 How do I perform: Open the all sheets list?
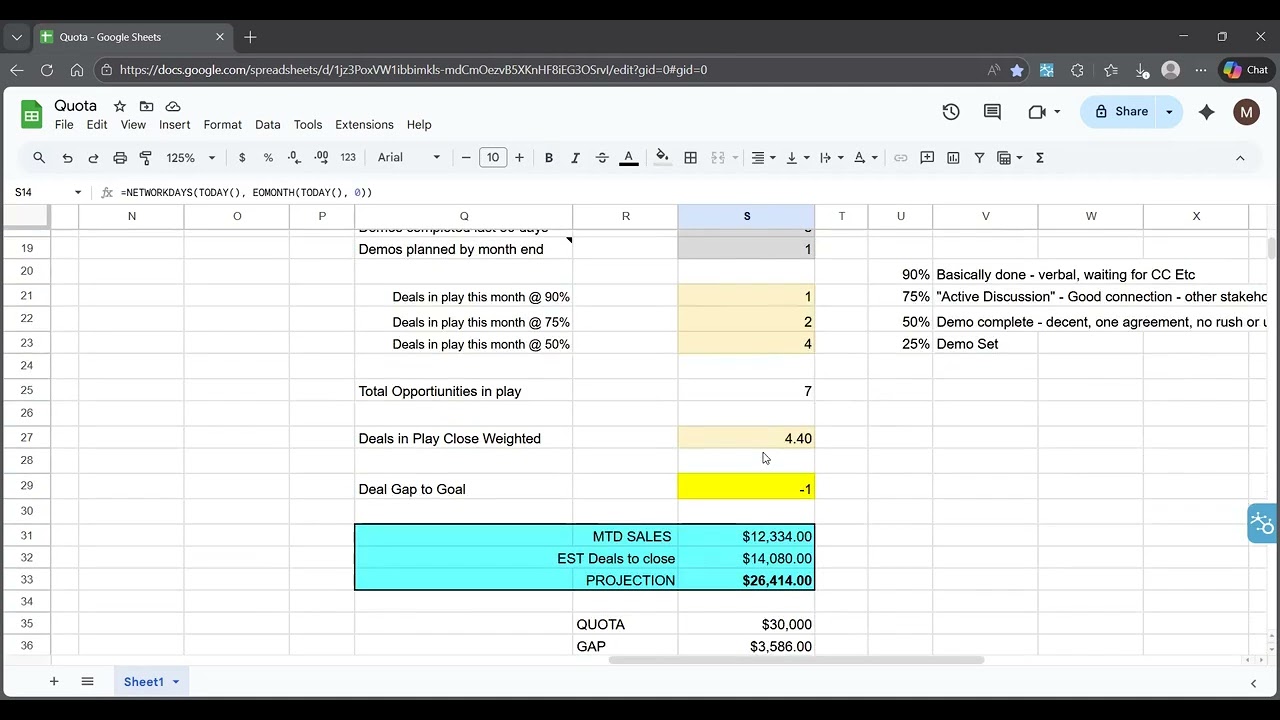[87, 682]
